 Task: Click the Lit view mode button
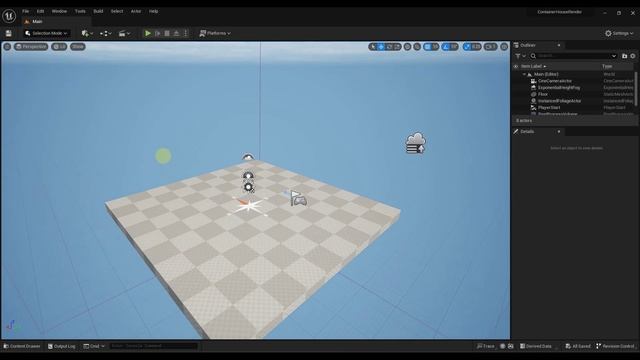point(60,47)
